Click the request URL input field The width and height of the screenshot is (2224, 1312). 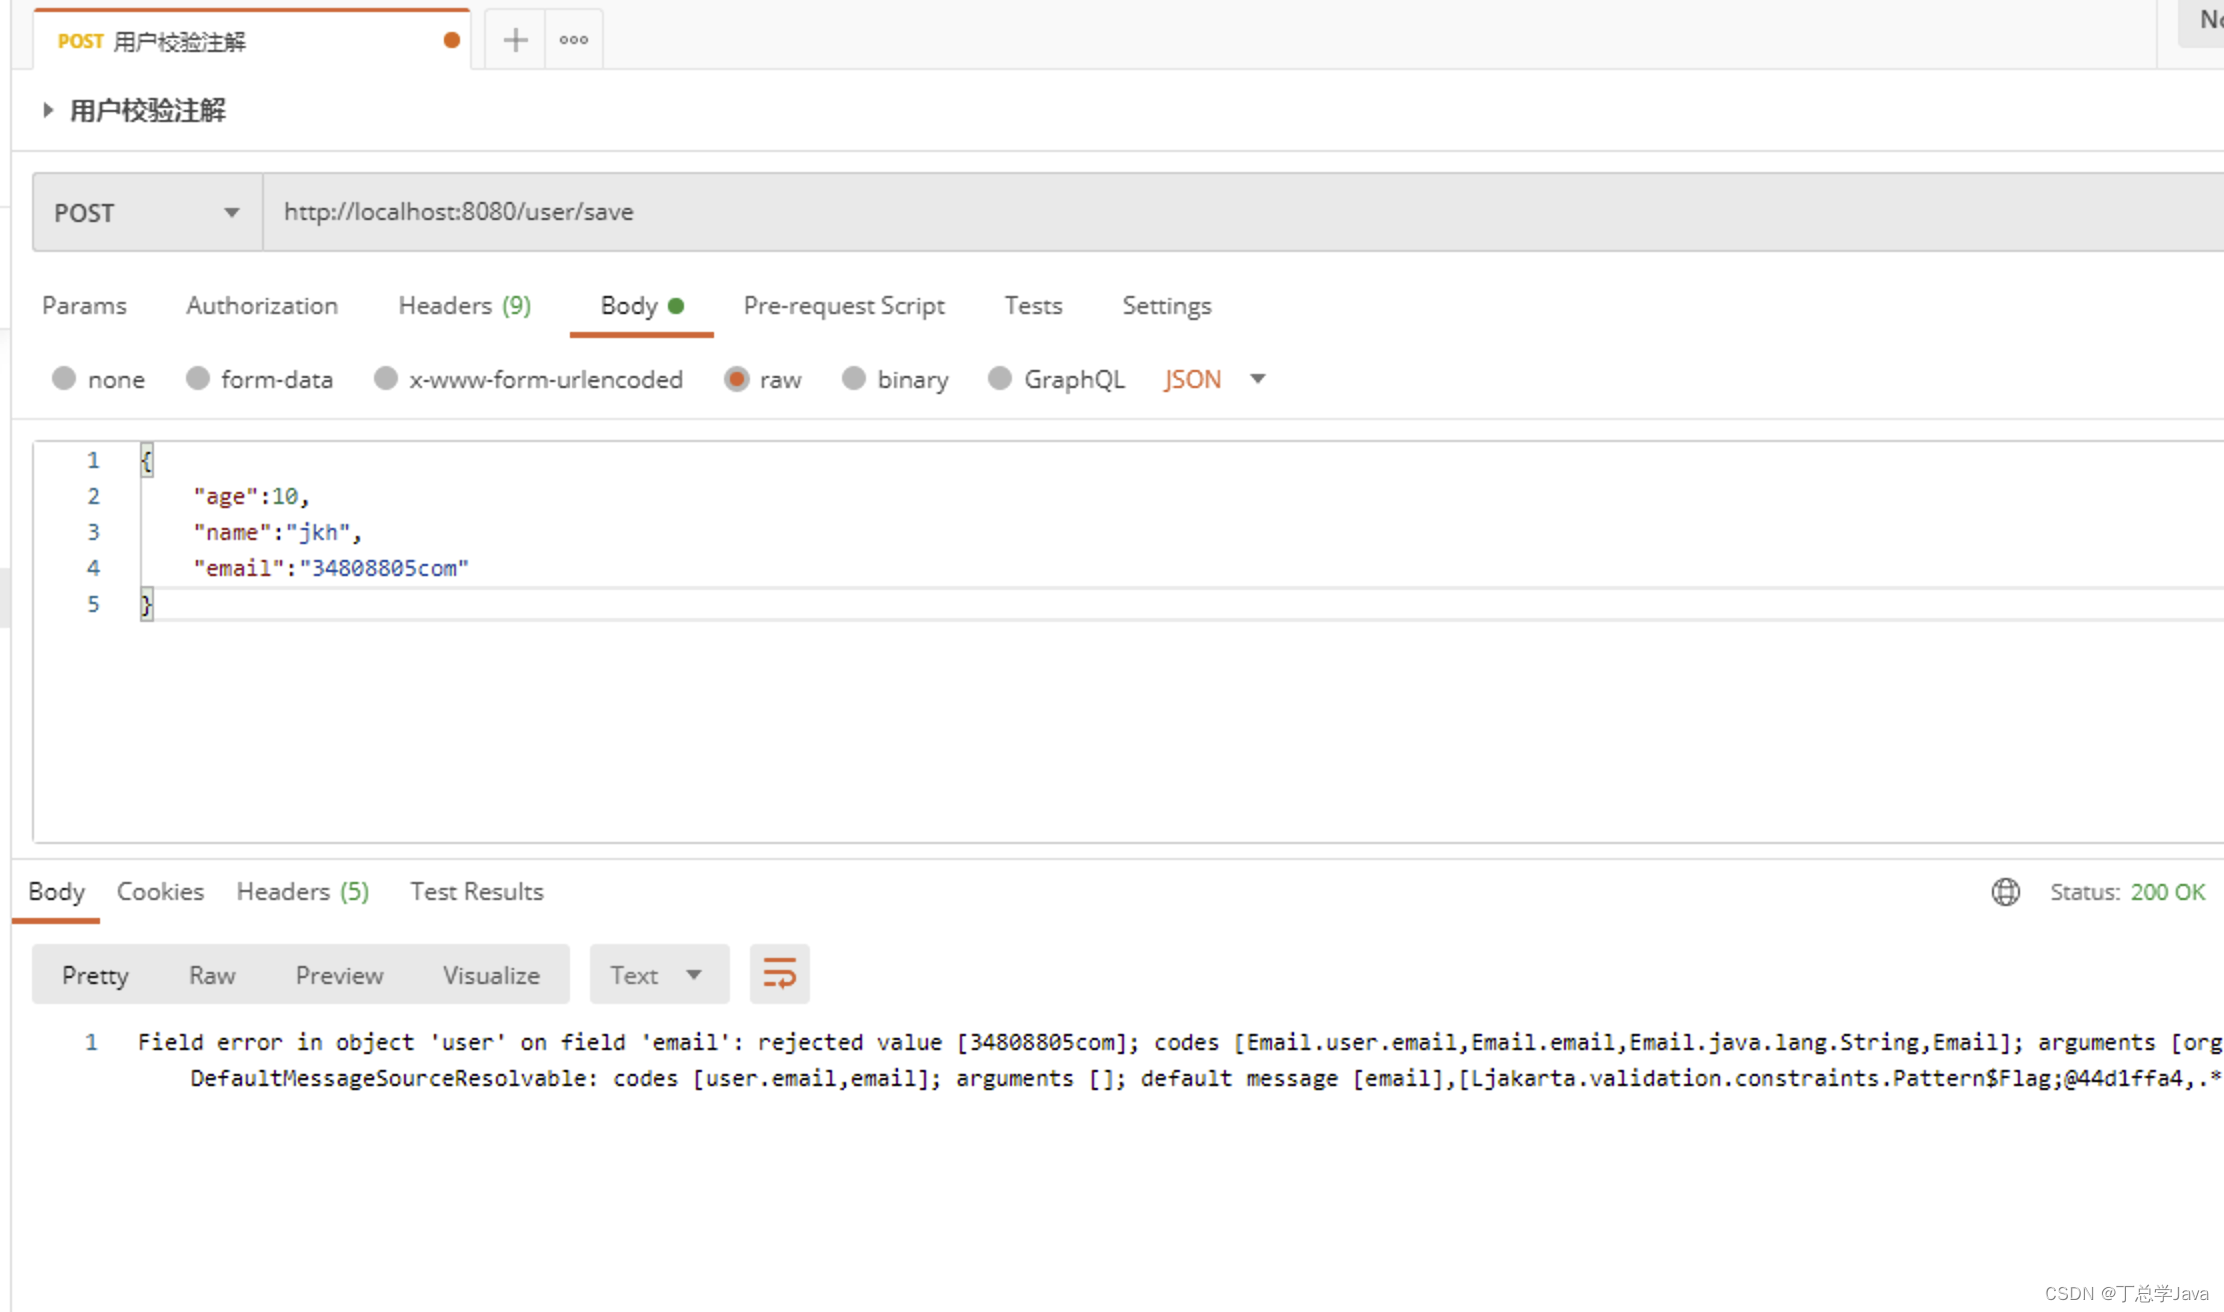point(1200,212)
